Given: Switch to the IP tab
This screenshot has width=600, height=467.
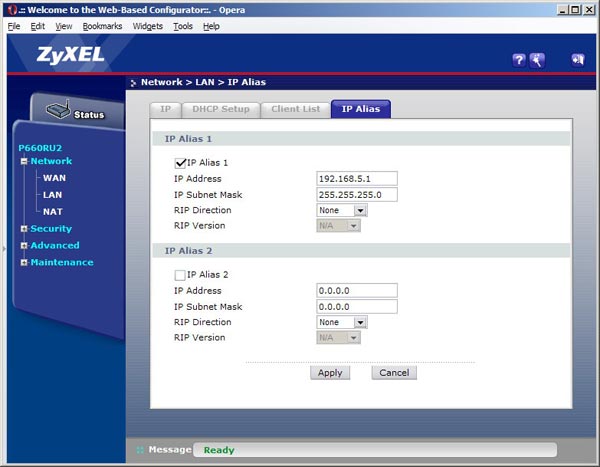Looking at the screenshot, I should click(165, 110).
